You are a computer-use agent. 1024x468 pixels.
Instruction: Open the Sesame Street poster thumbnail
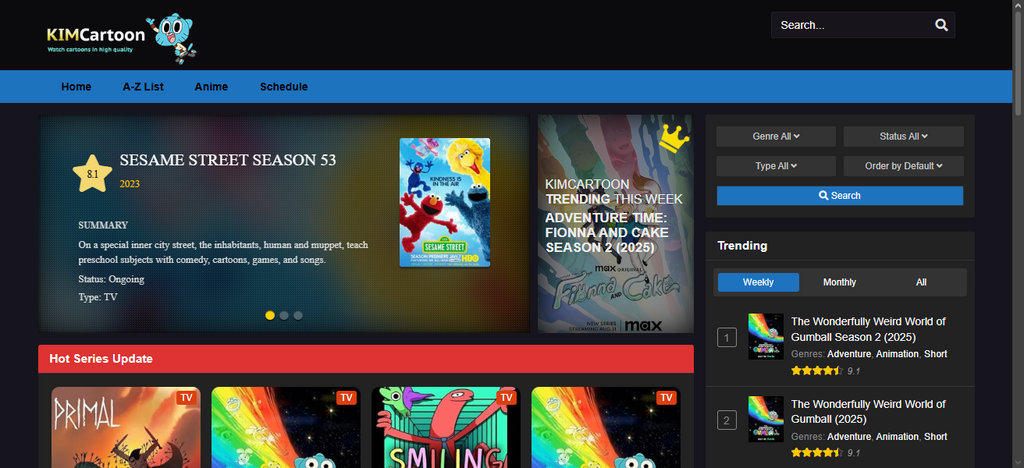445,202
